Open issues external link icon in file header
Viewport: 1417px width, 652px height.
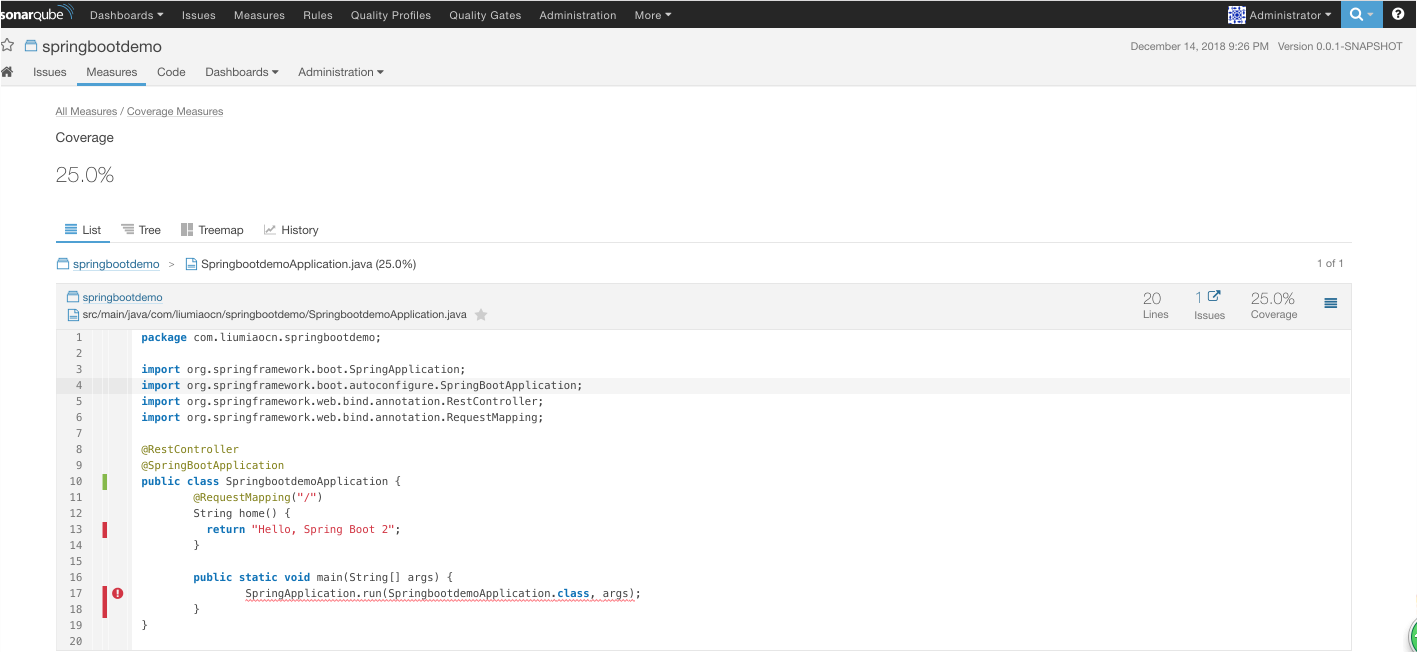point(1214,297)
